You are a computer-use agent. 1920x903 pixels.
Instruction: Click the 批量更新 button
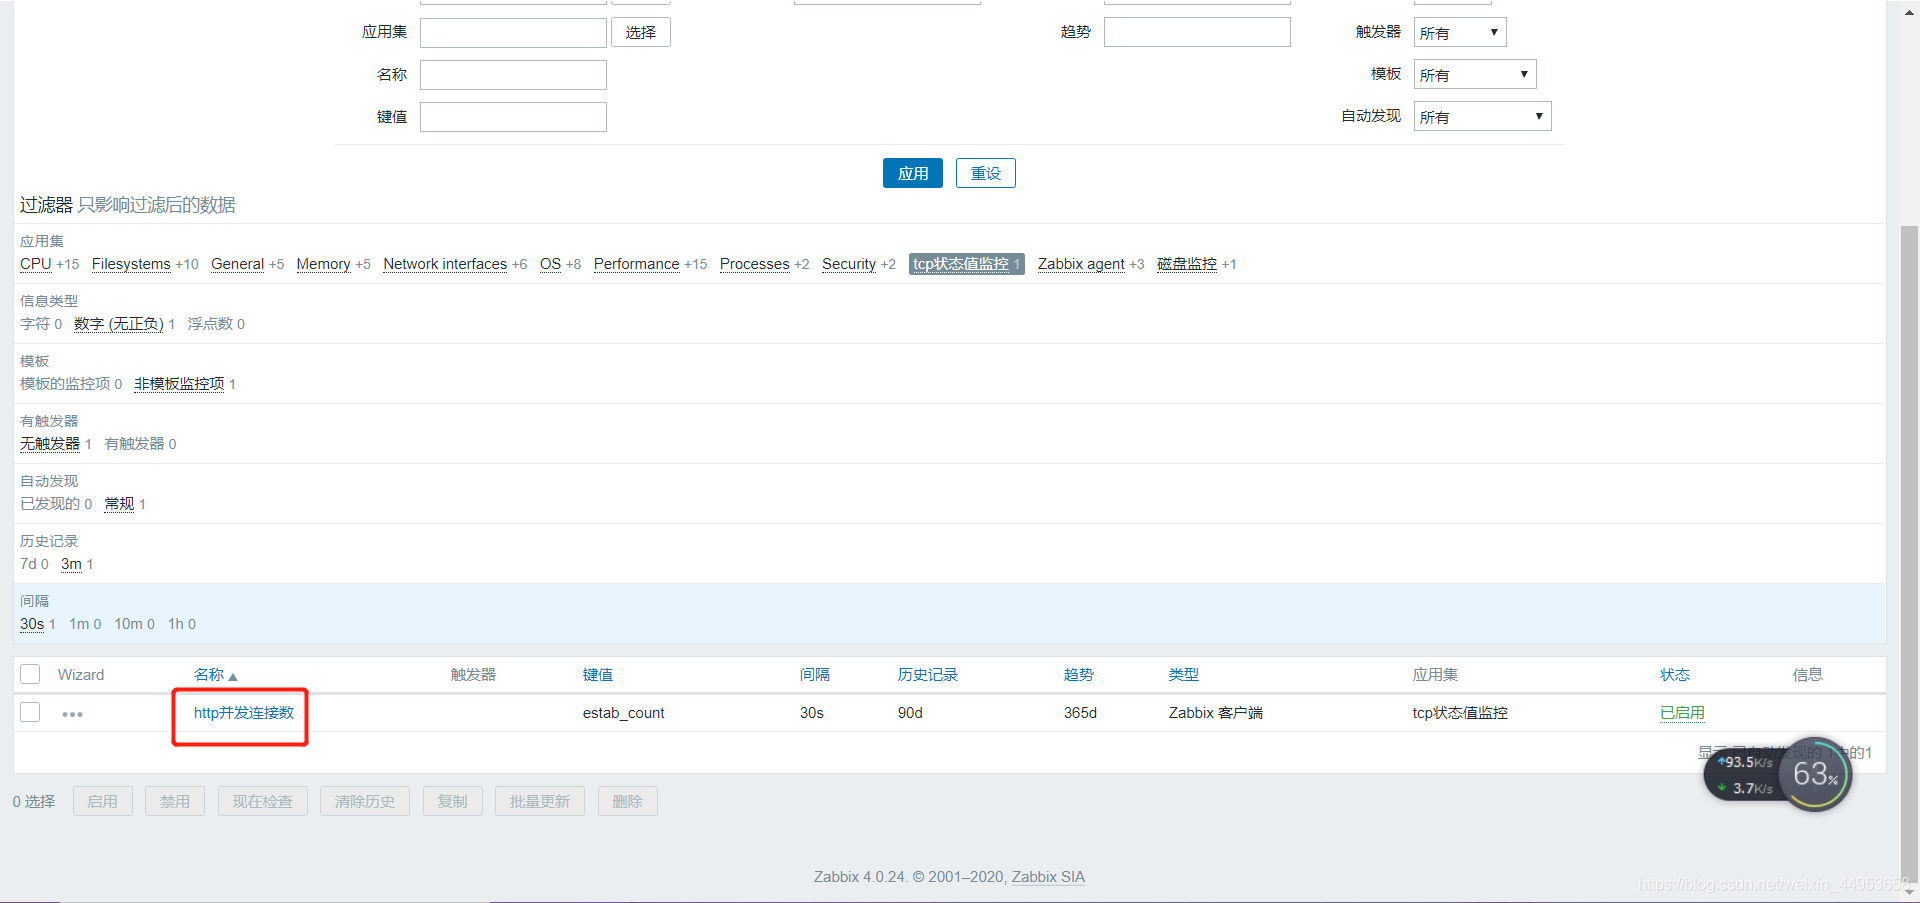point(540,802)
